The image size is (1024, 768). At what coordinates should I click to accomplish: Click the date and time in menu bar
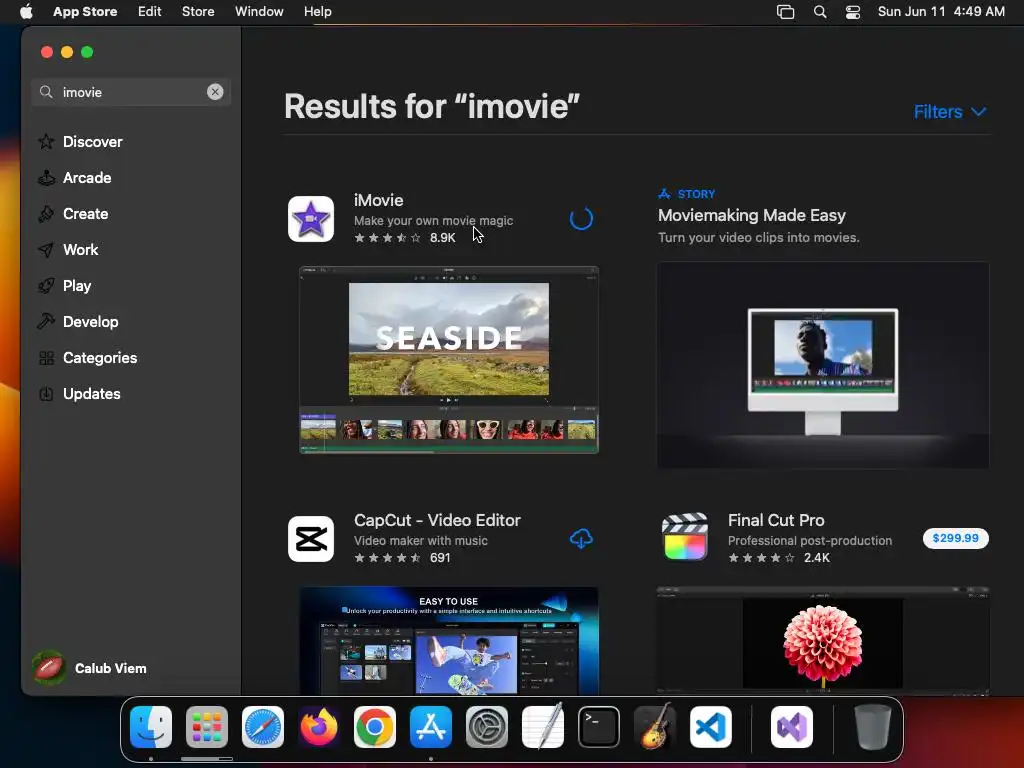pos(941,12)
